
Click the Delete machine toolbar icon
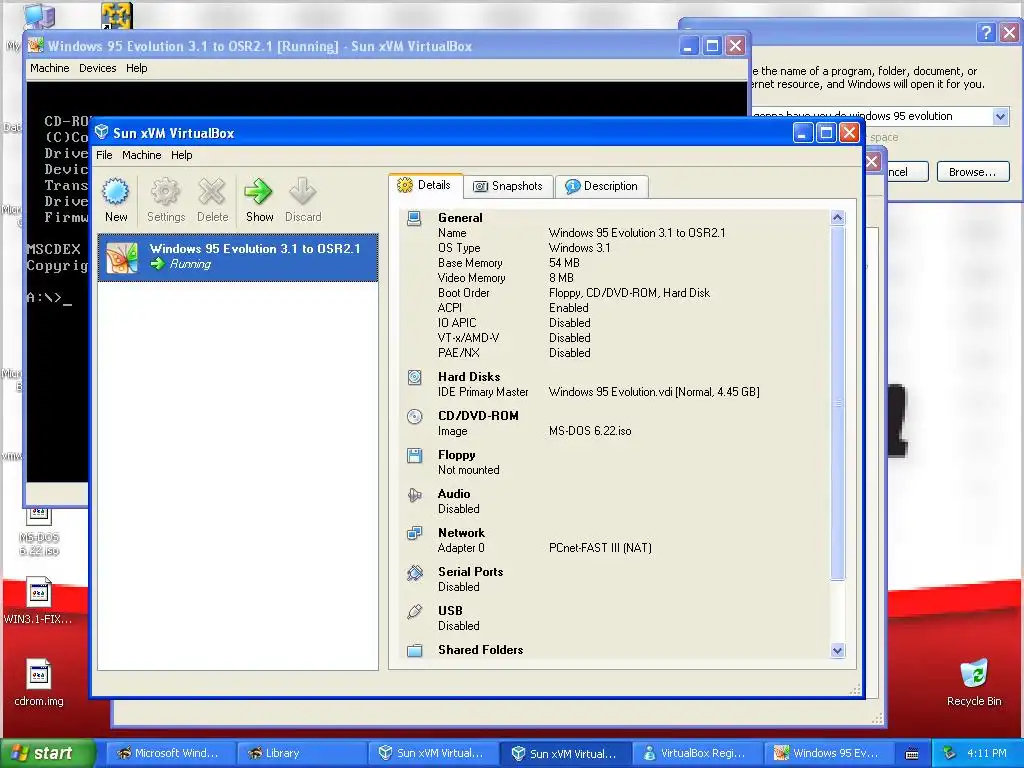(212, 192)
